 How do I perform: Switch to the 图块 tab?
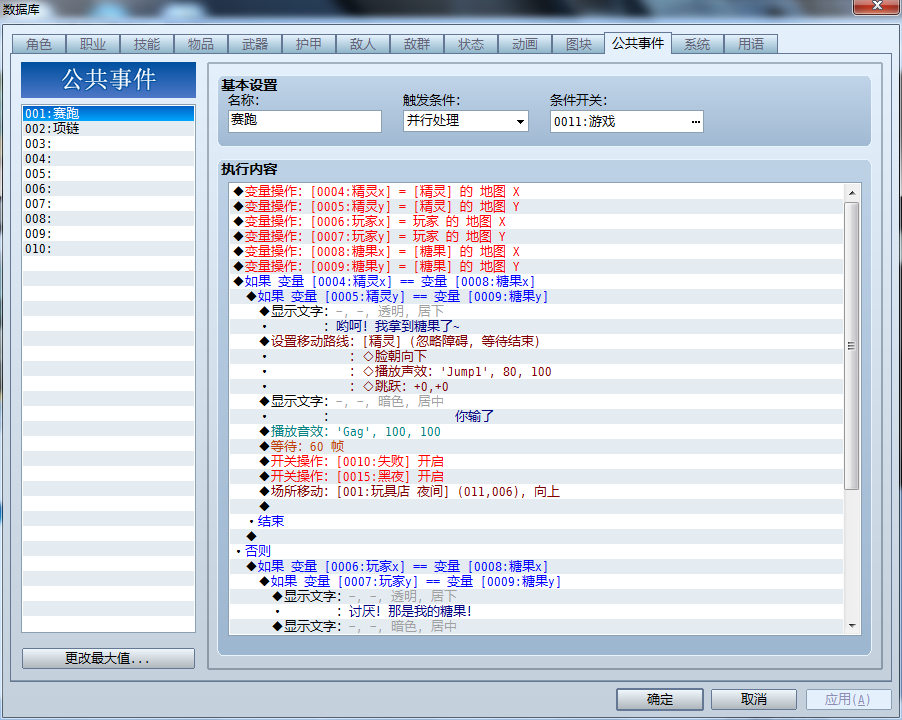[579, 44]
